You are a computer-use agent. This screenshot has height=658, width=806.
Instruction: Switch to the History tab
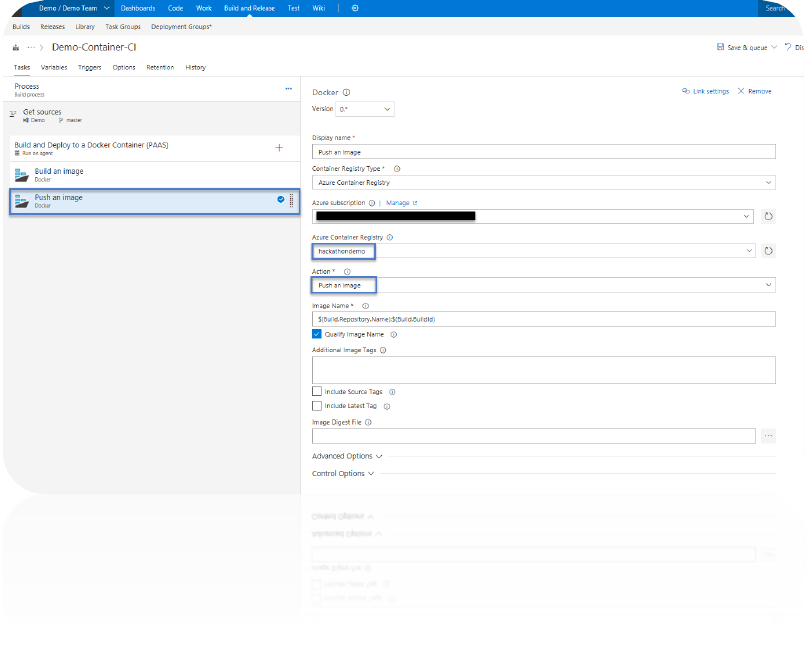pos(195,67)
